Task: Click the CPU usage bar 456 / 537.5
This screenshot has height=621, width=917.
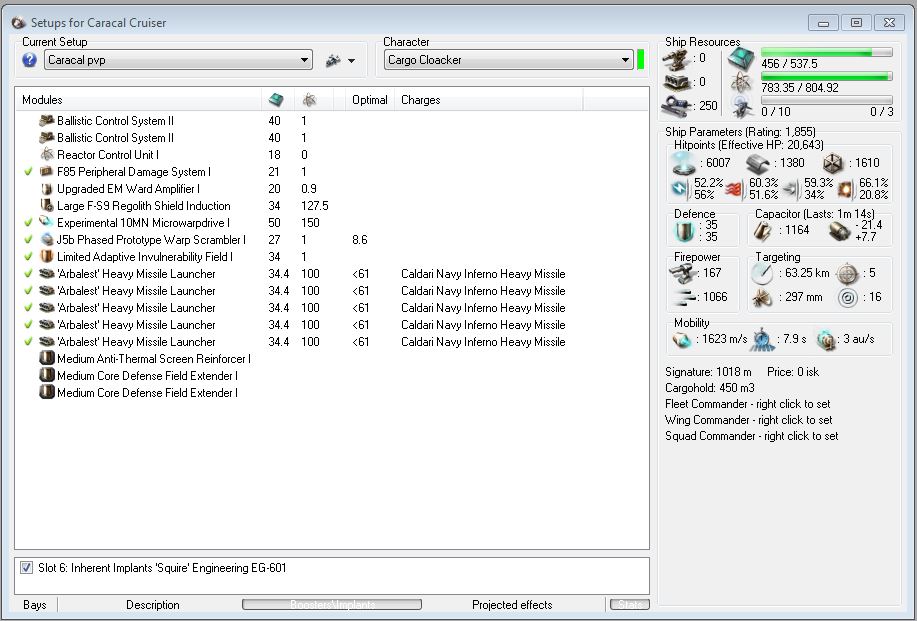Action: click(826, 53)
